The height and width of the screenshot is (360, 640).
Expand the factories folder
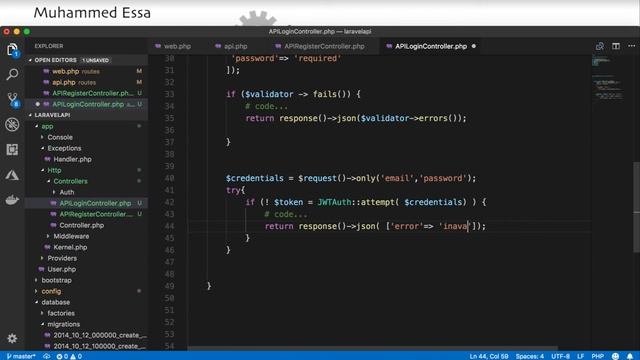(42, 313)
